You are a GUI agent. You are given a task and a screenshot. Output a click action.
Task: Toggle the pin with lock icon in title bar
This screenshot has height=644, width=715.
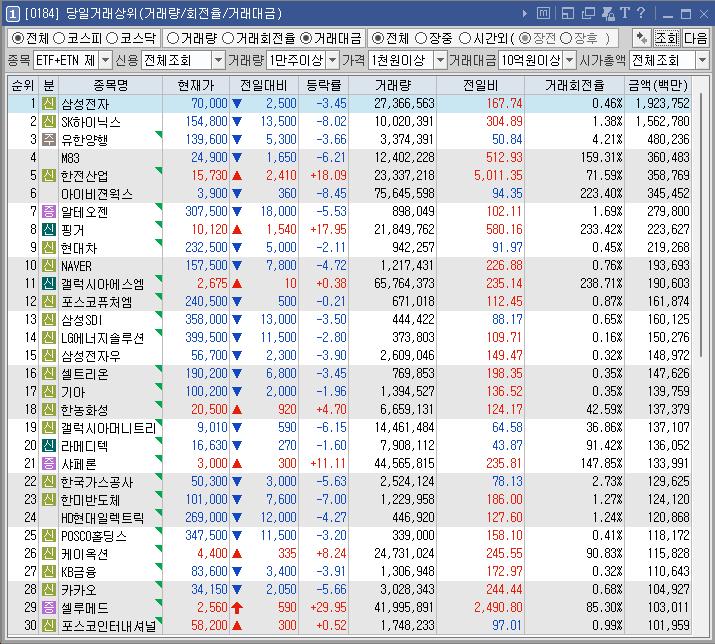[608, 14]
